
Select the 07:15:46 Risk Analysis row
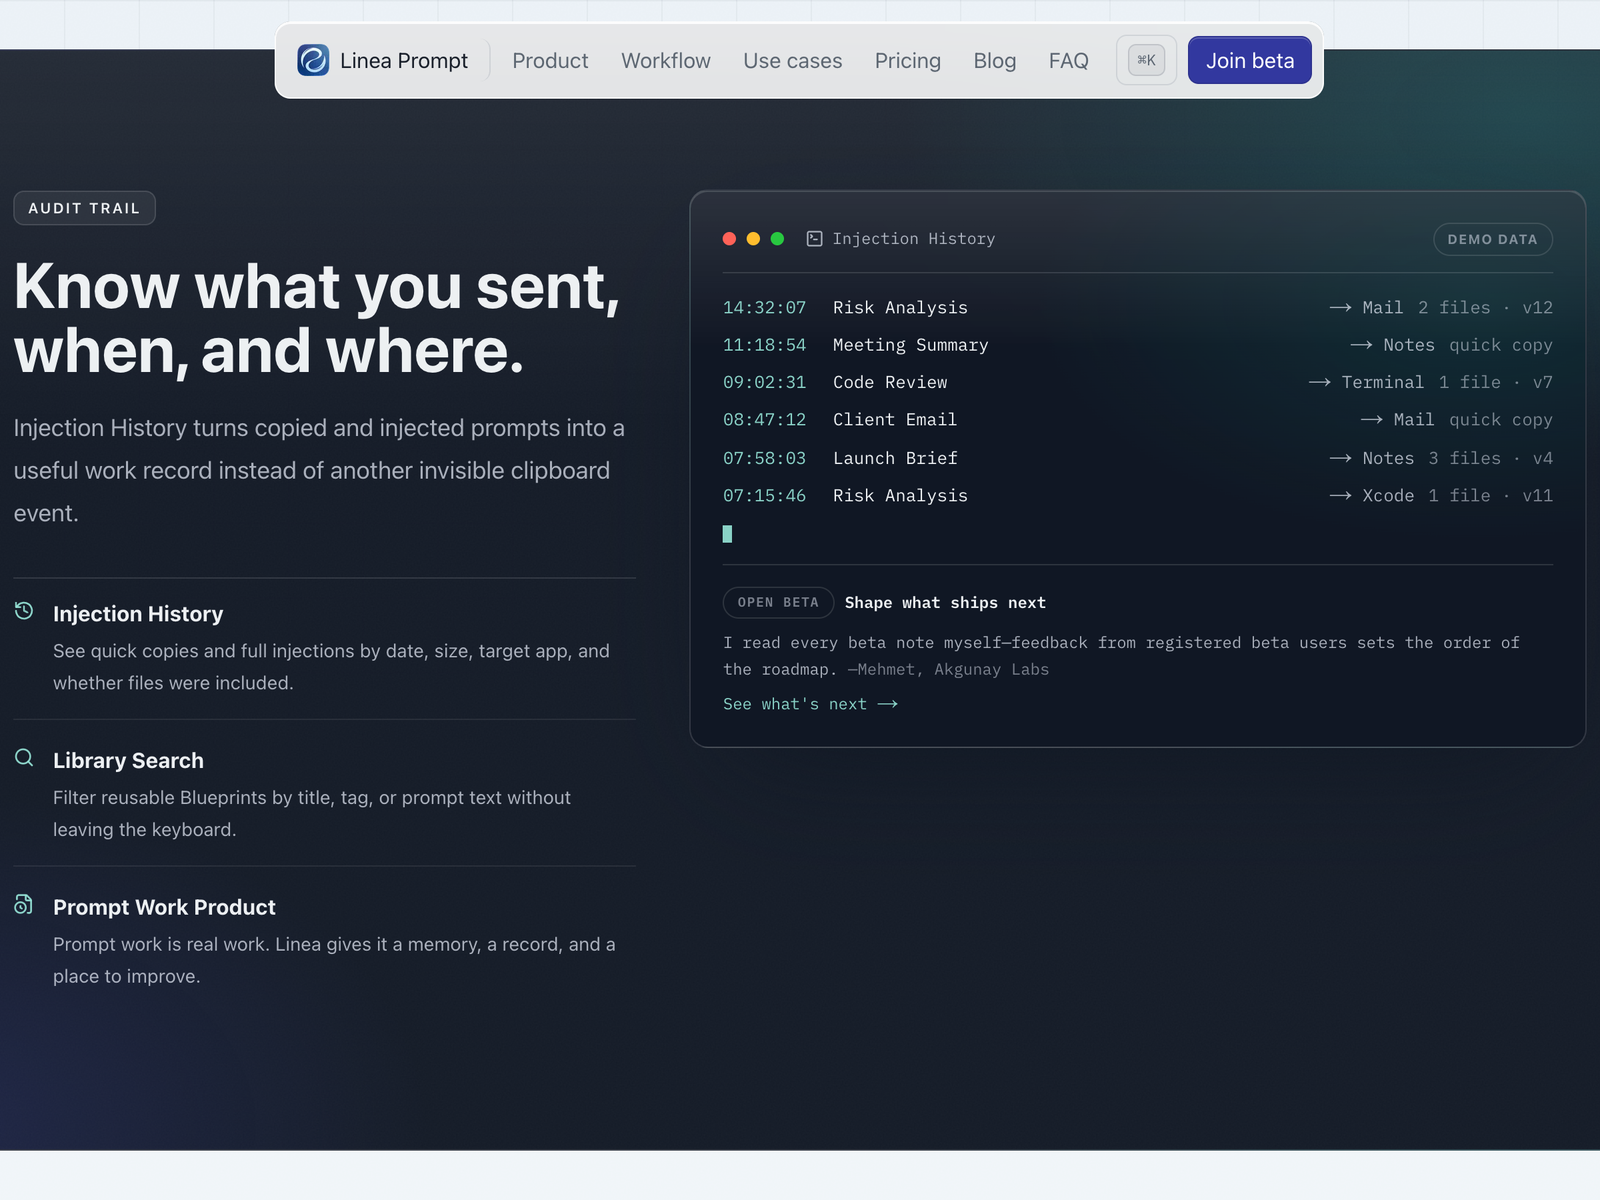click(1138, 496)
